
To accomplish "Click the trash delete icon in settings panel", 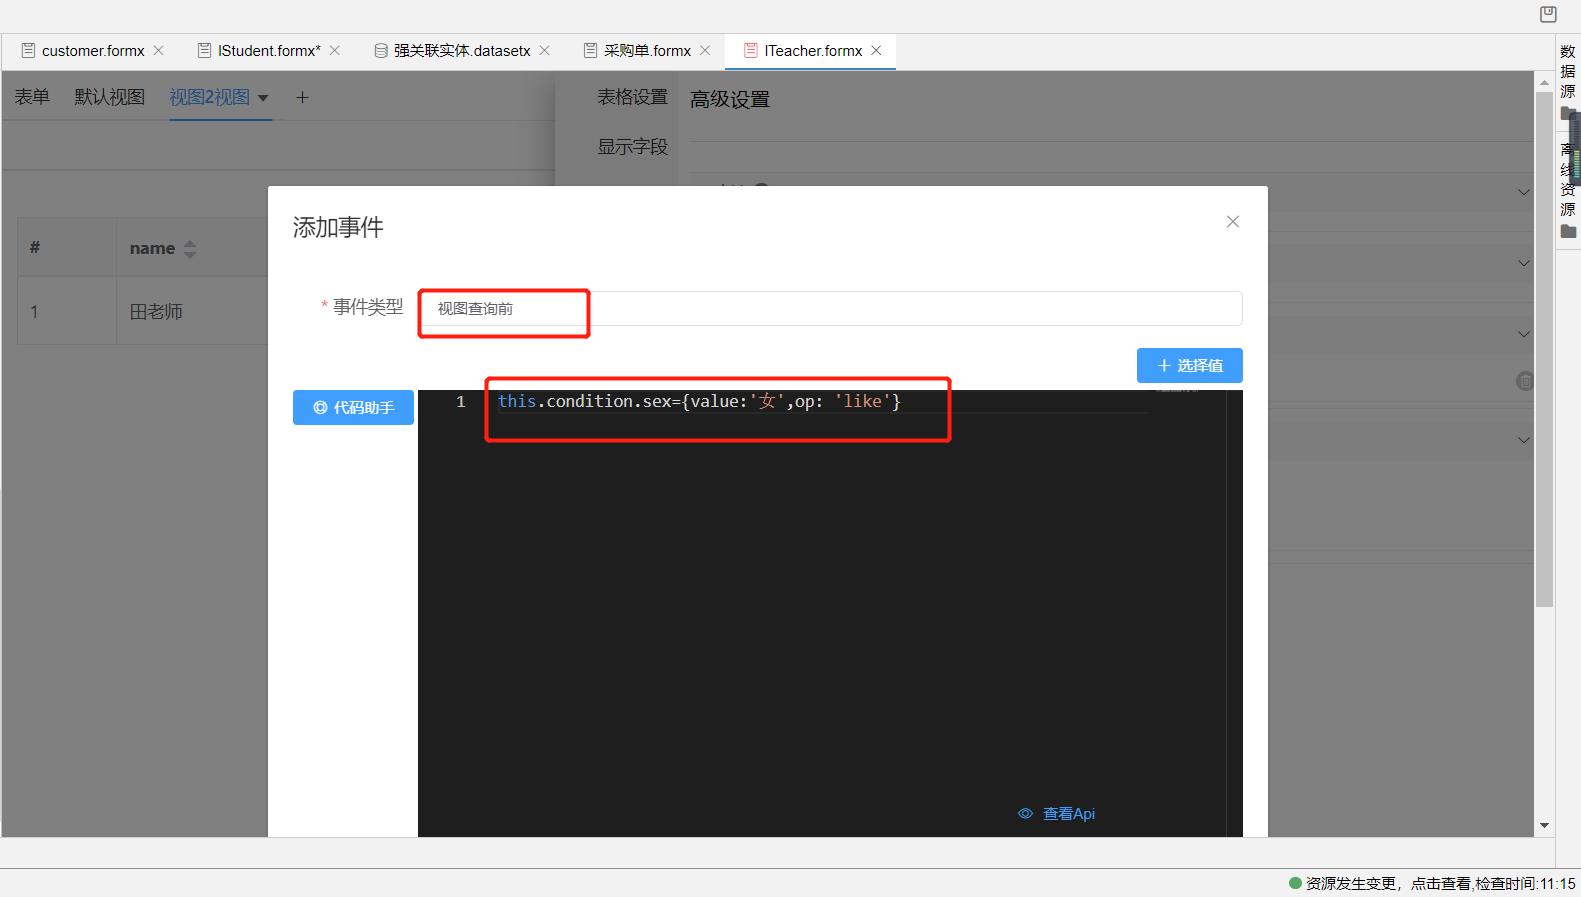I will coord(1524,381).
